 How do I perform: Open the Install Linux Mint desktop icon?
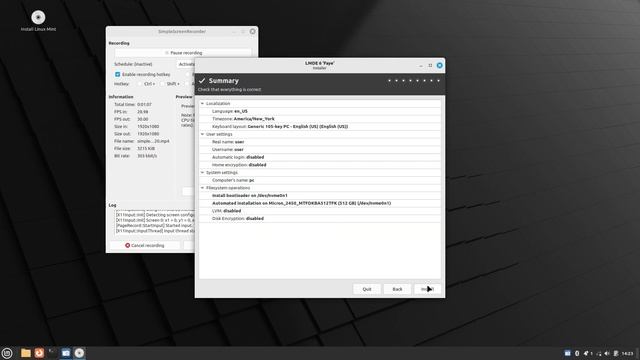(38, 21)
